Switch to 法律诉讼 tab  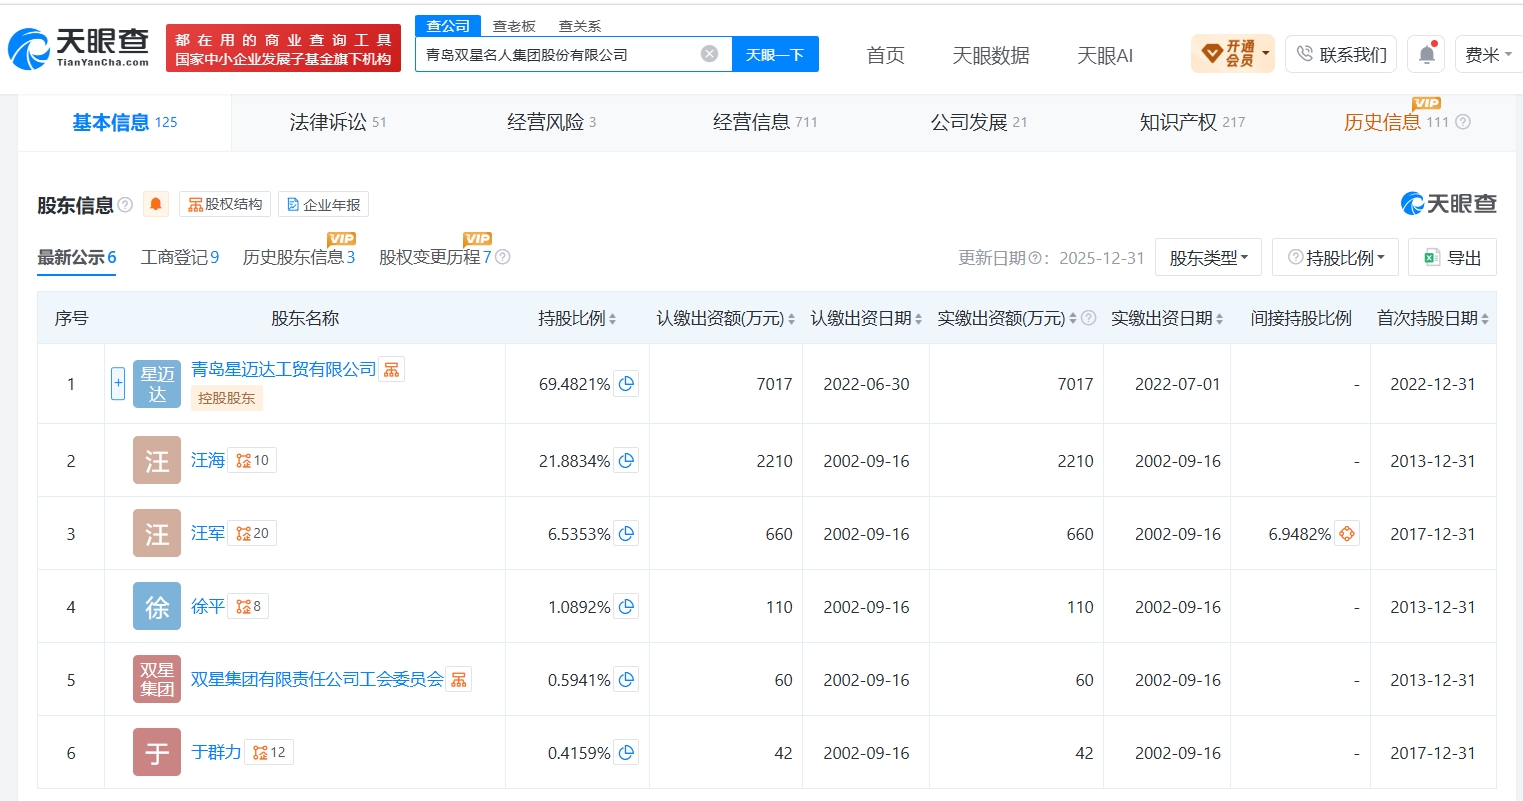[x=338, y=122]
